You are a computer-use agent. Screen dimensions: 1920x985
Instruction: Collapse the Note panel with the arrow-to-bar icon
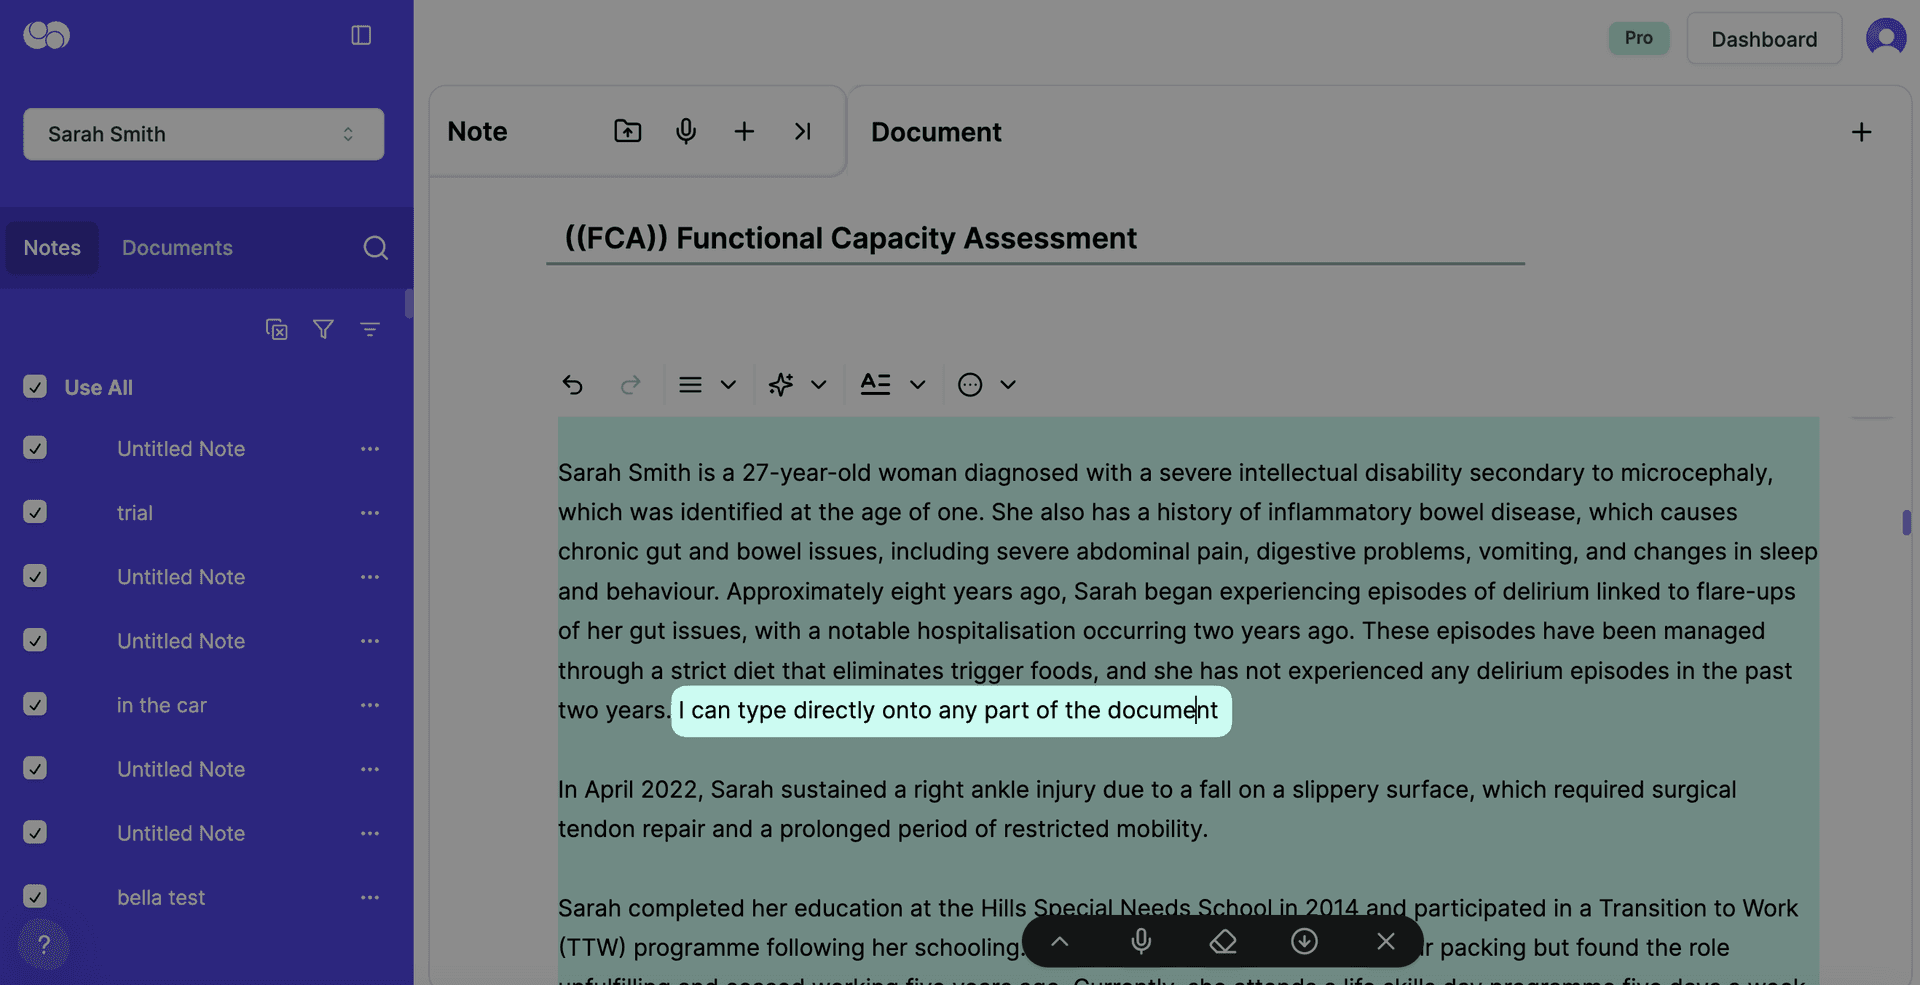pyautogui.click(x=802, y=131)
